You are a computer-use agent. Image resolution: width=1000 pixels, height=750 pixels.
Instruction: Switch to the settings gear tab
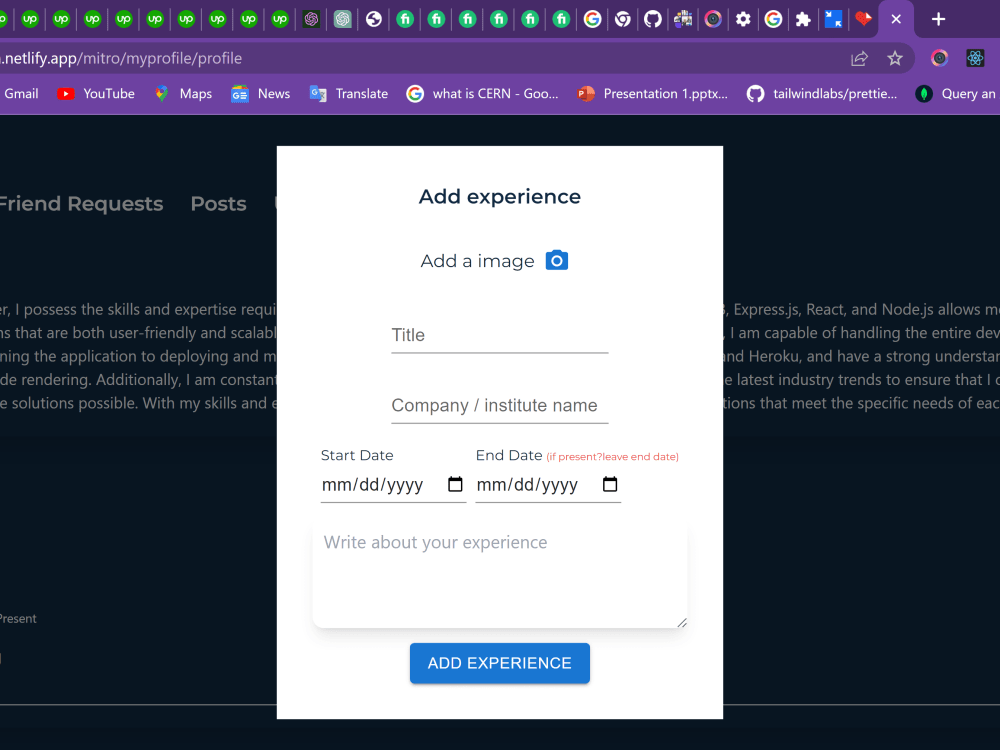point(743,19)
